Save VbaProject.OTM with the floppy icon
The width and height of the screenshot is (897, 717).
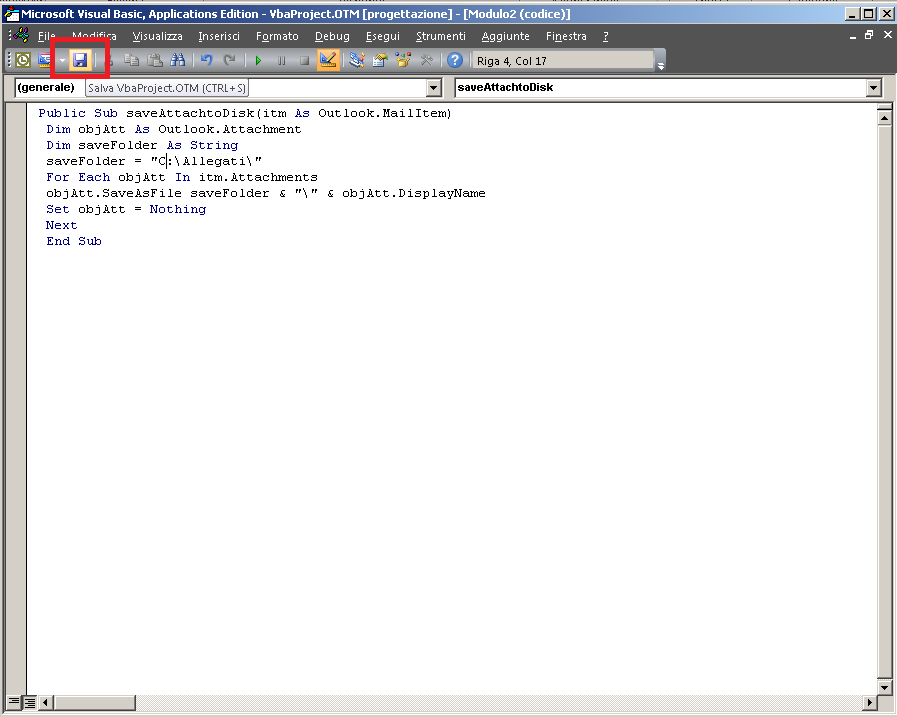80,60
